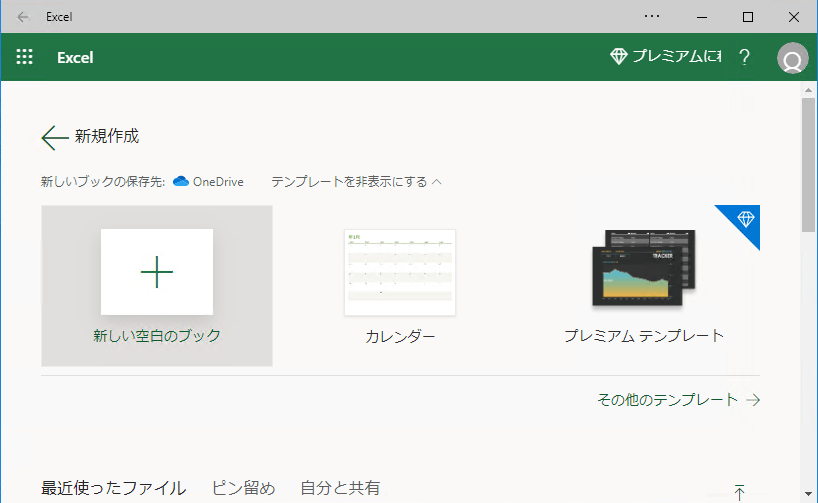
Task: Open the プレミアム テンプレート thumbnail
Action: [x=644, y=268]
